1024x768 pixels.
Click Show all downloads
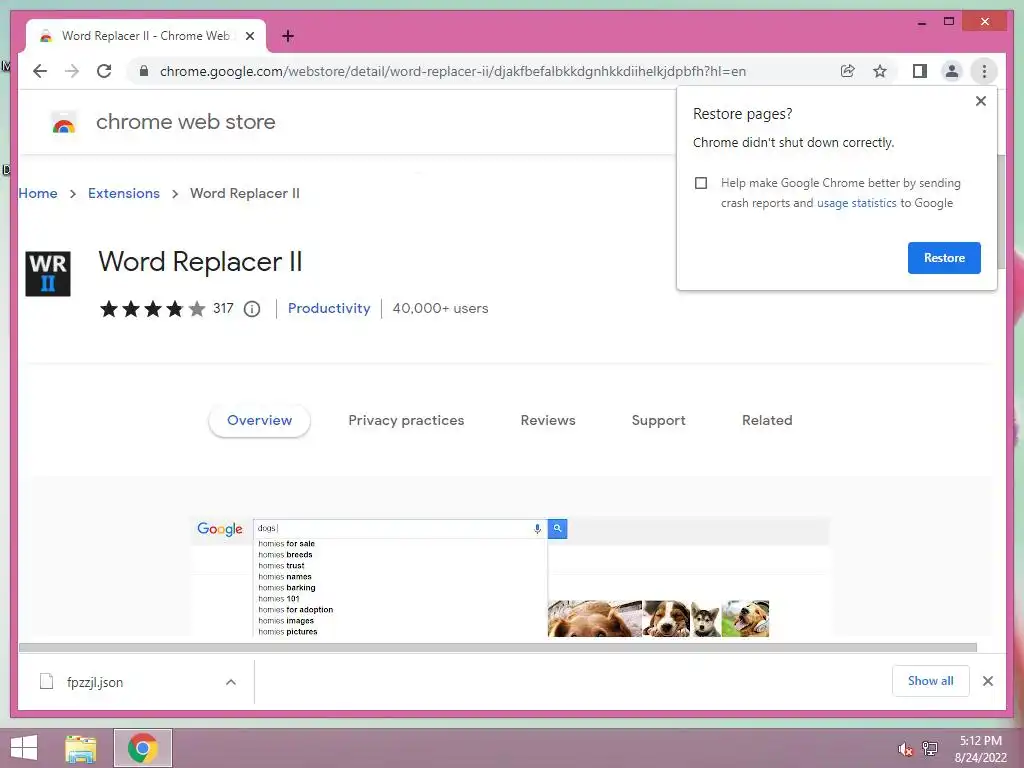931,681
